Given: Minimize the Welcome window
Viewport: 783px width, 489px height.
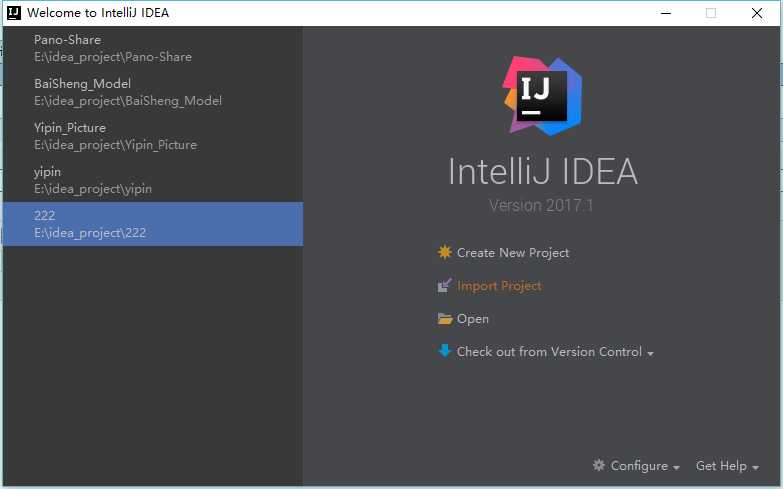Looking at the screenshot, I should pyautogui.click(x=666, y=13).
